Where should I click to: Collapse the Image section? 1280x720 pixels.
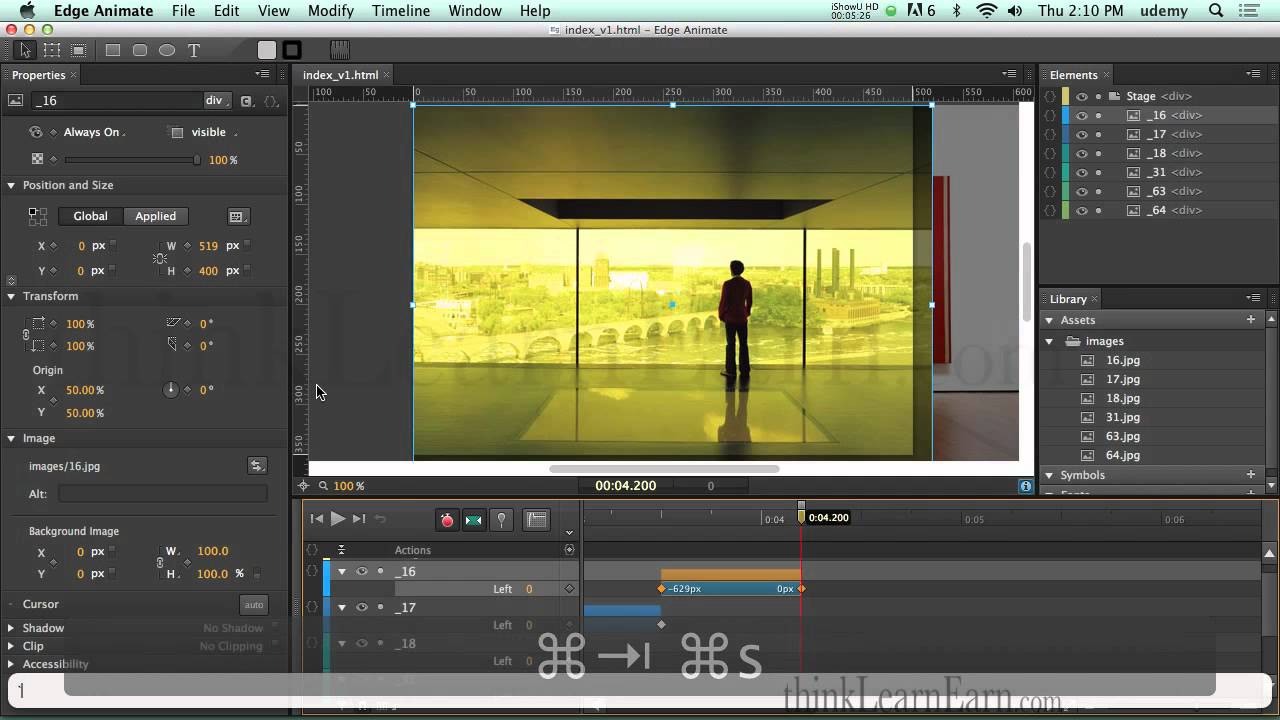tap(11, 438)
